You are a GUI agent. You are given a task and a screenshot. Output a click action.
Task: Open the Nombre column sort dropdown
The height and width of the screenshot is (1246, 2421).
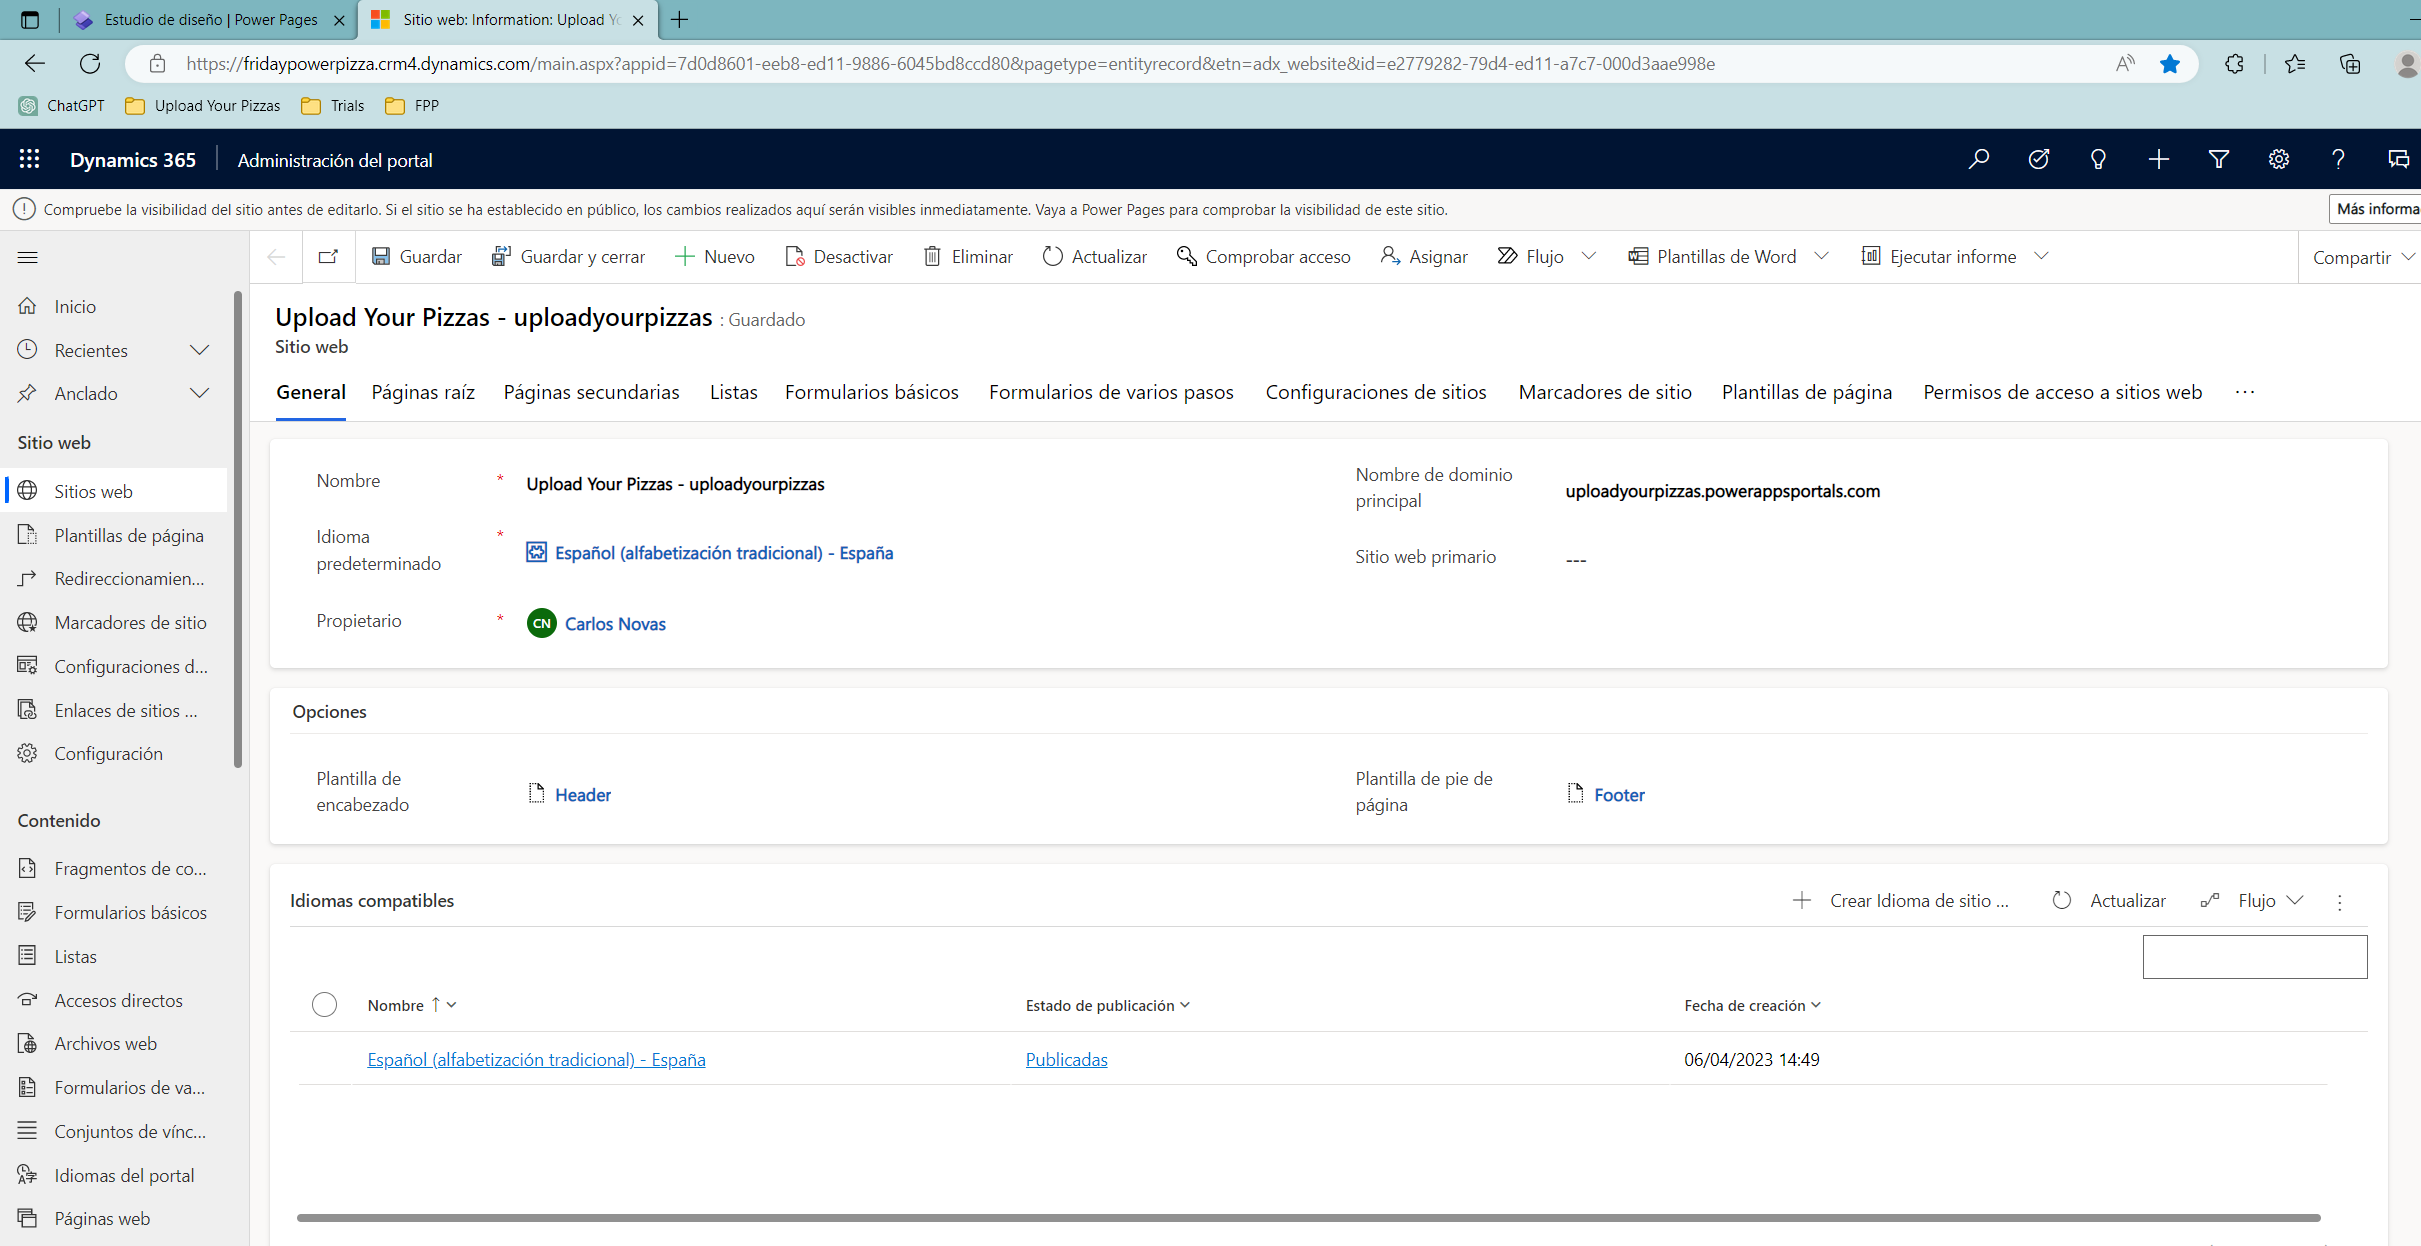452,1005
